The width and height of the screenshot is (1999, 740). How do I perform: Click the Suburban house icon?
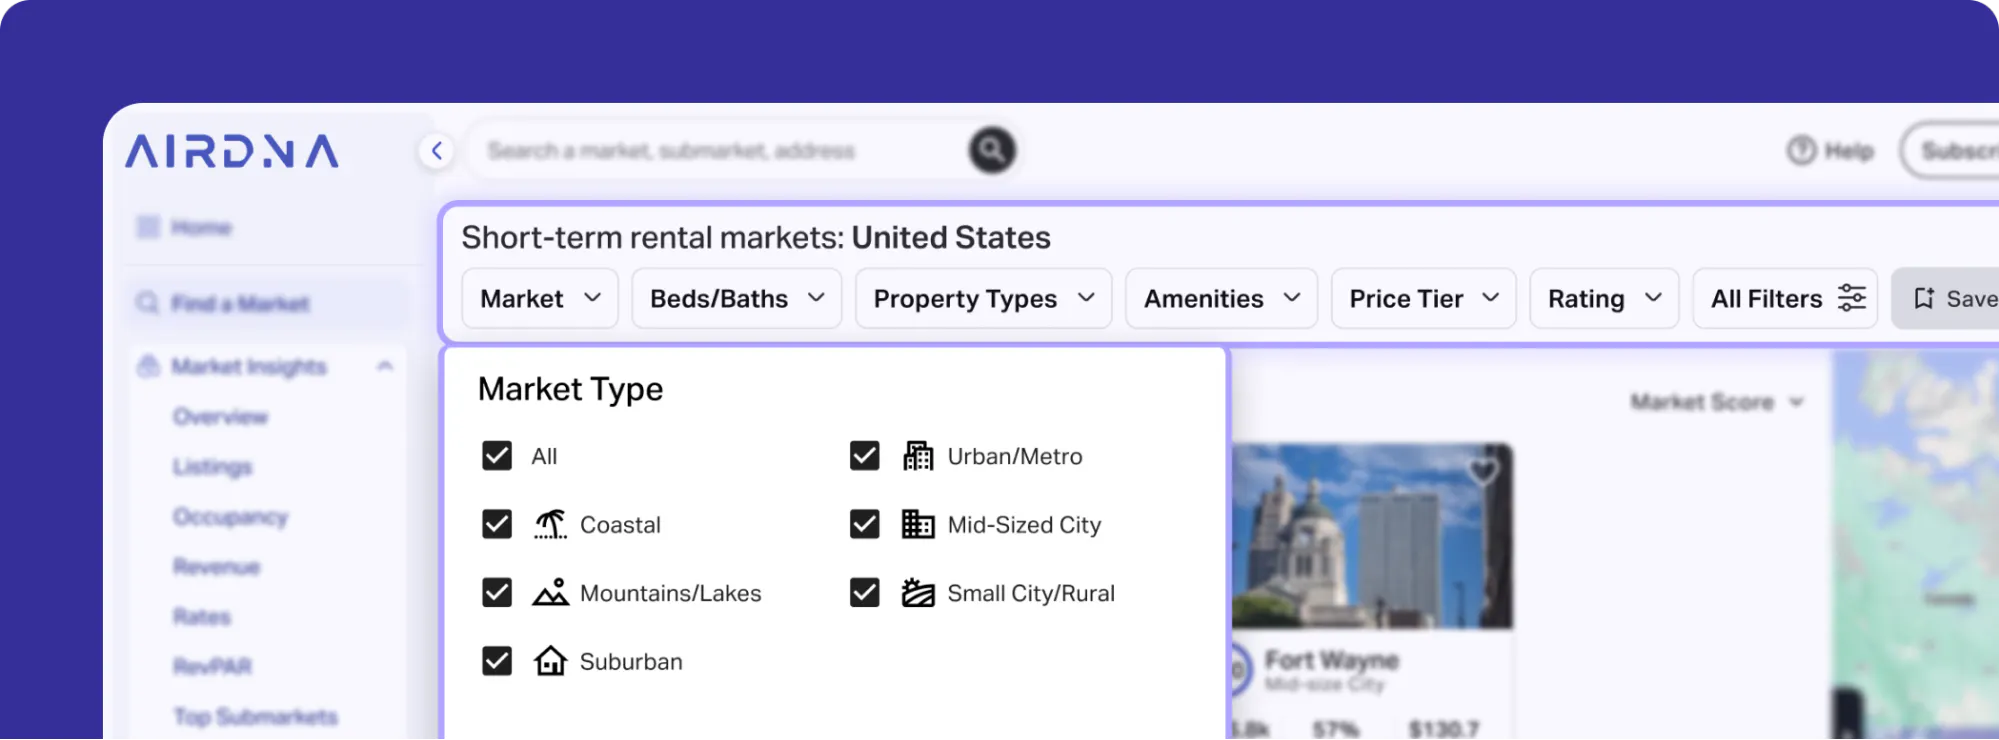click(550, 661)
